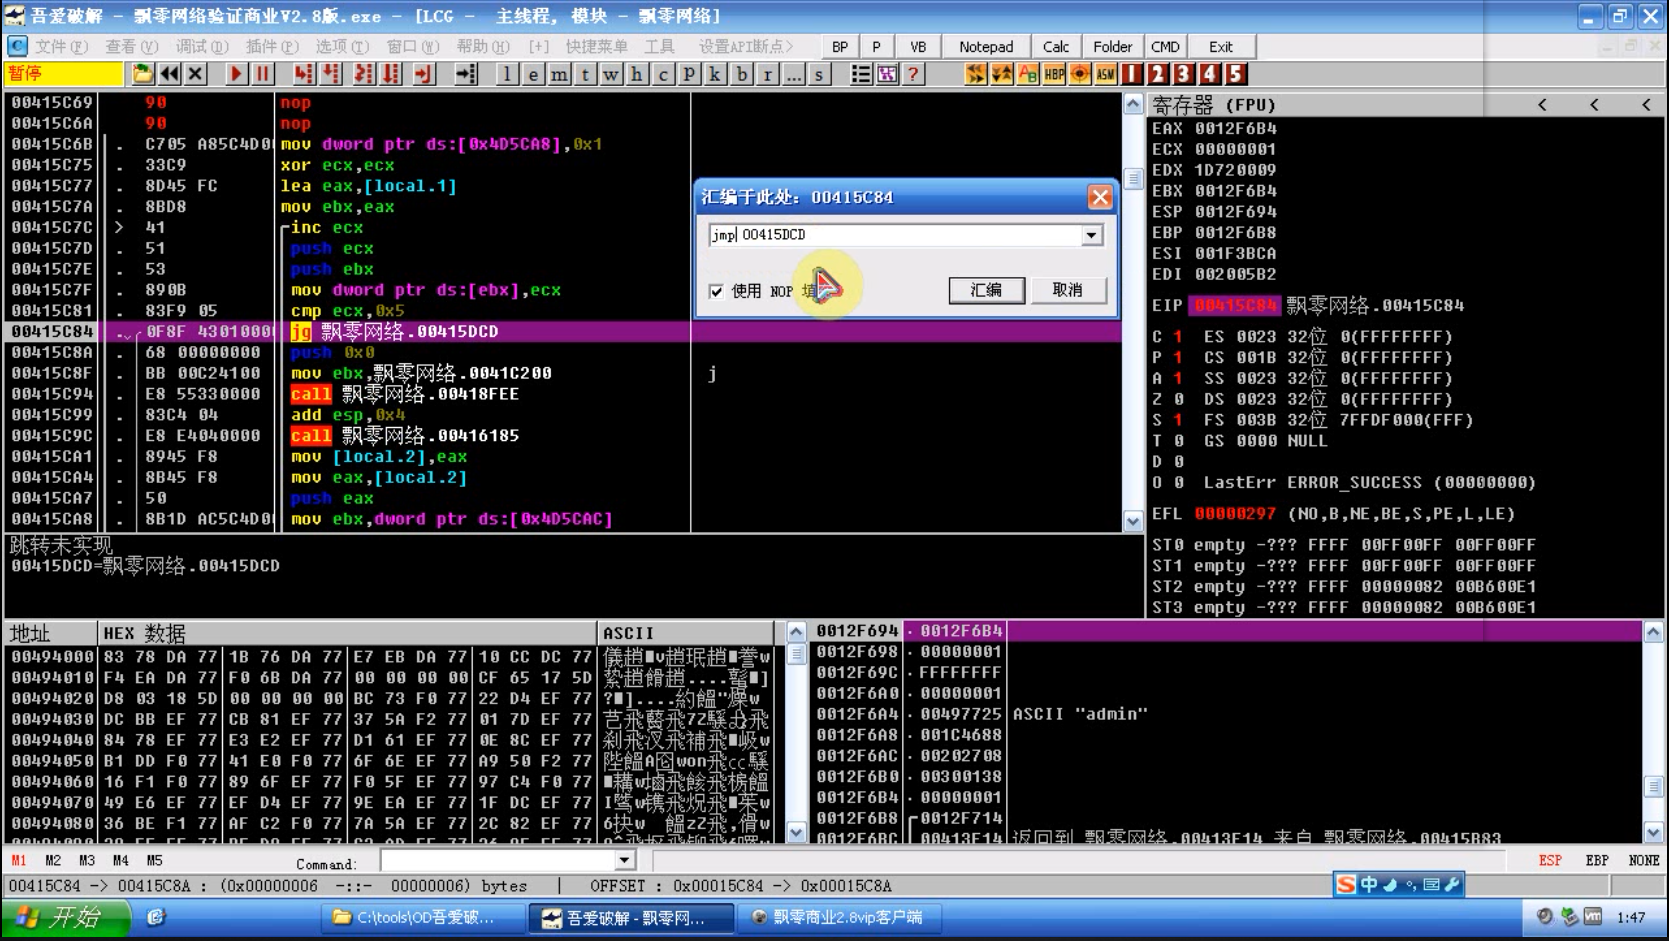
Task: Open the 调试(D) menu
Action: click(202, 47)
